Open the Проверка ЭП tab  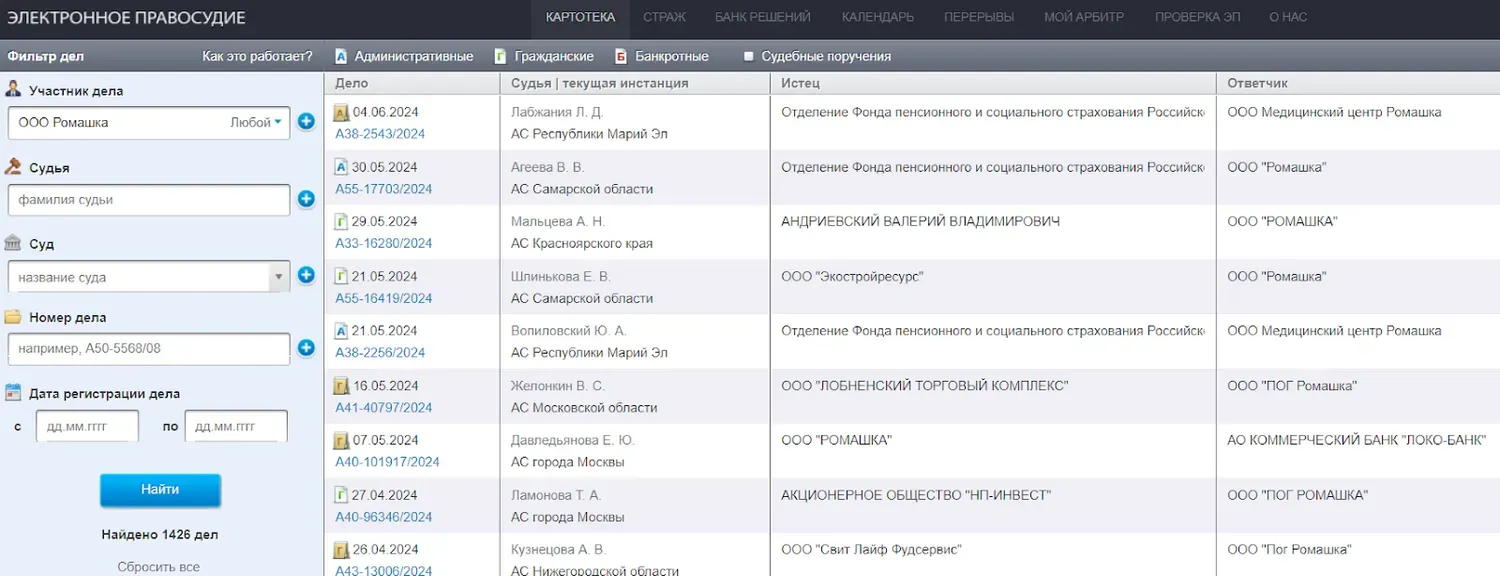click(1197, 17)
